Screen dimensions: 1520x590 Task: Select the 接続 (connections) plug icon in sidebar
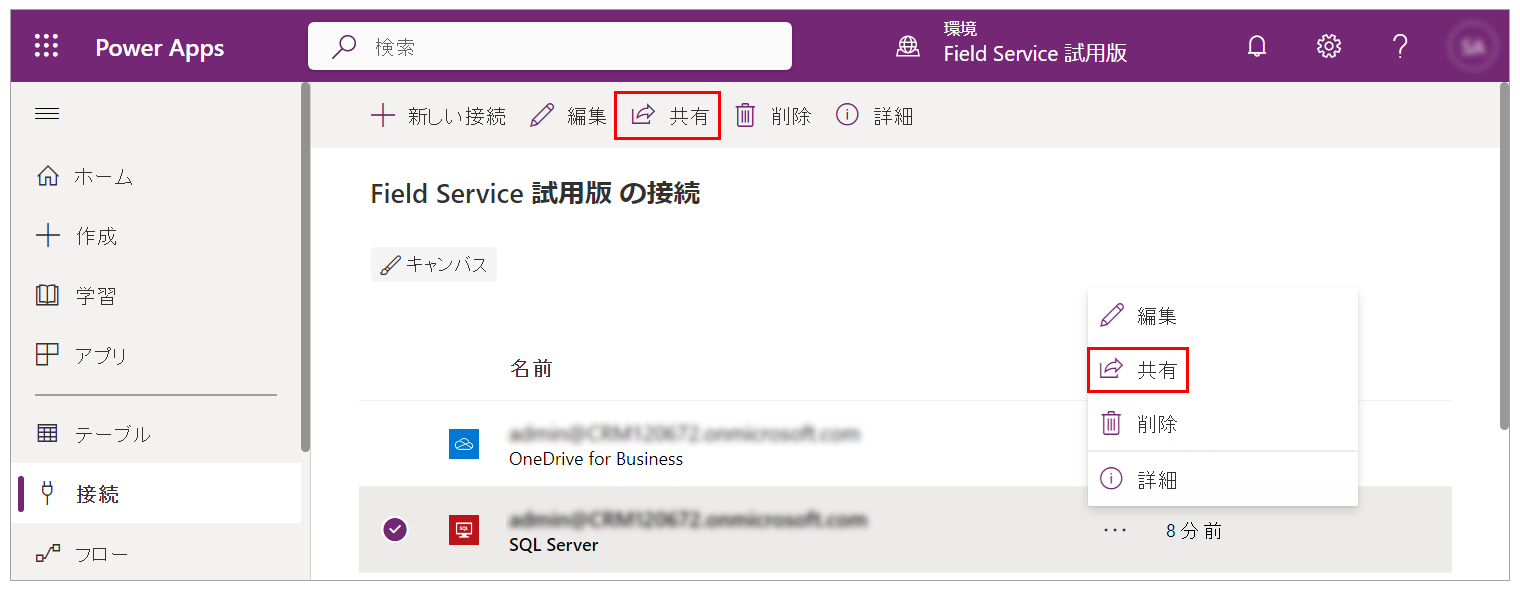pyautogui.click(x=47, y=493)
